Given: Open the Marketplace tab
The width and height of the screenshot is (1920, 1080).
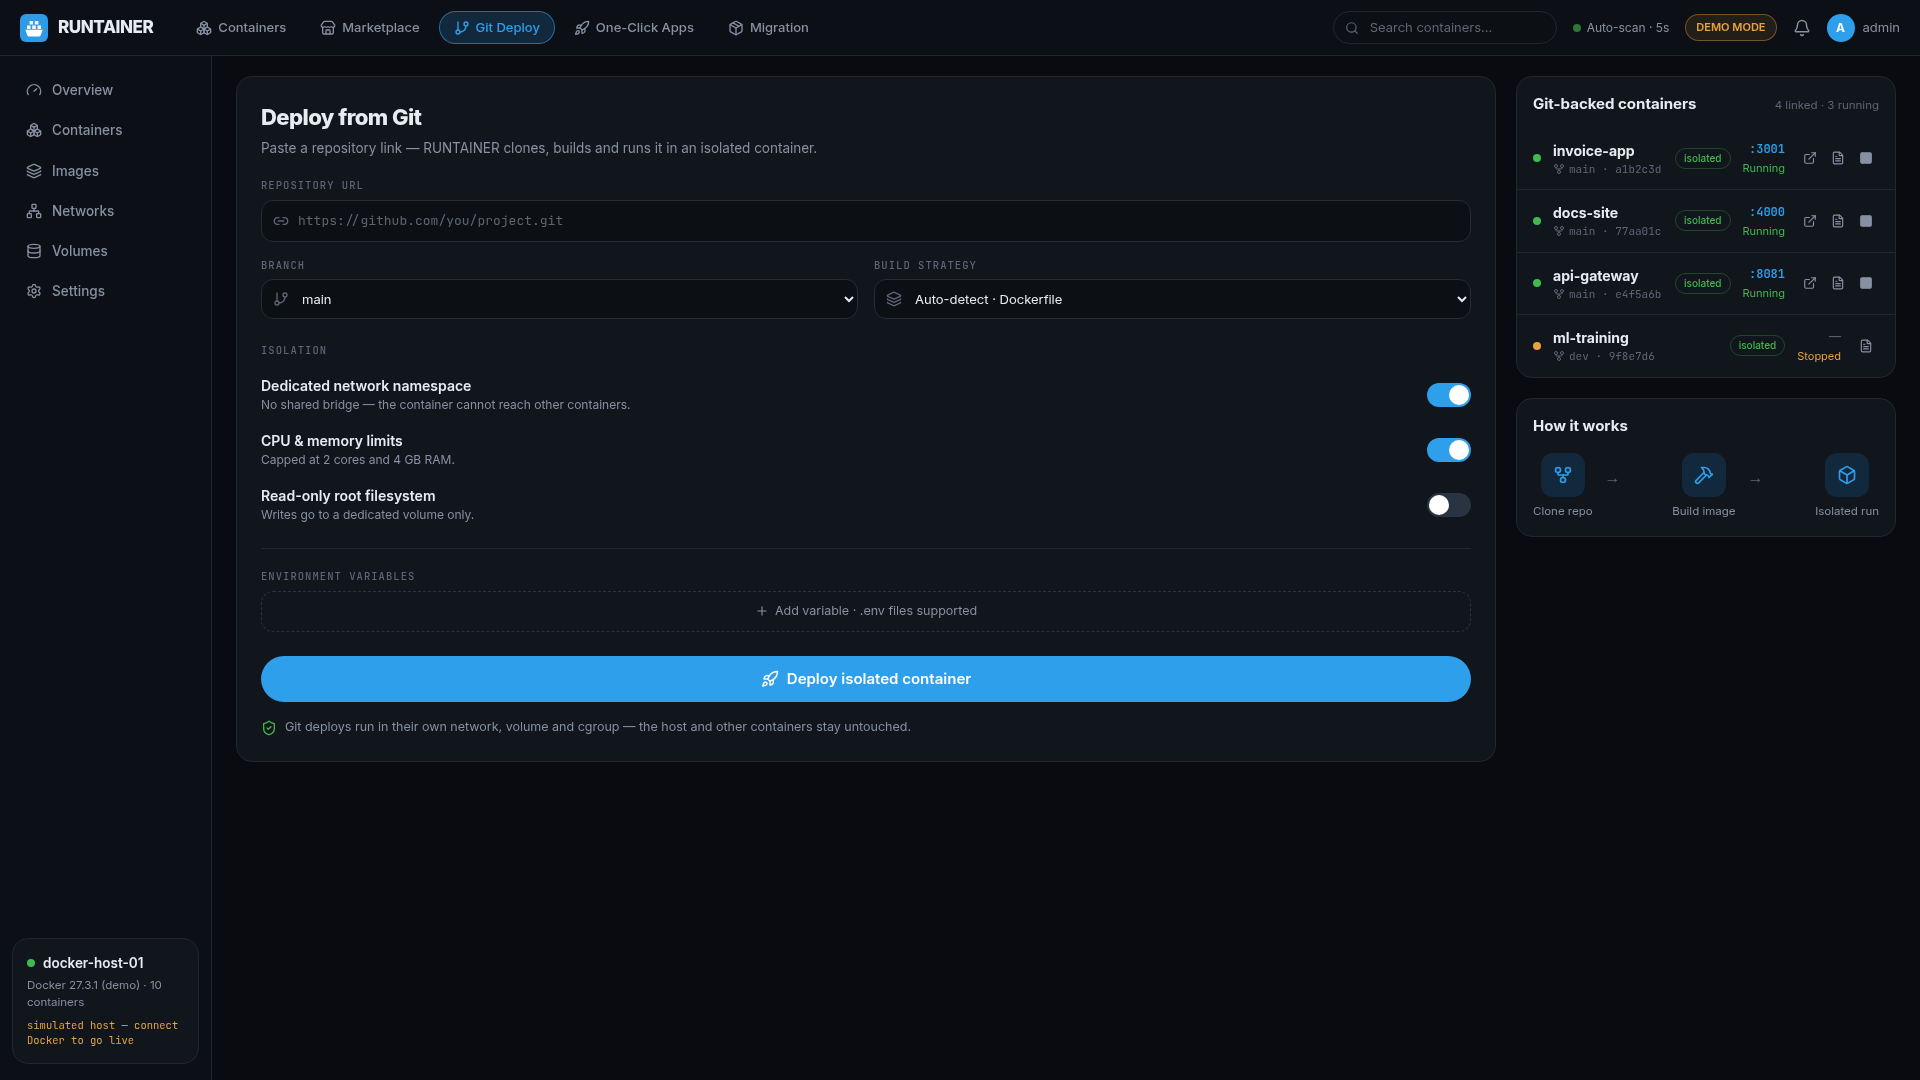Looking at the screenshot, I should pos(370,28).
